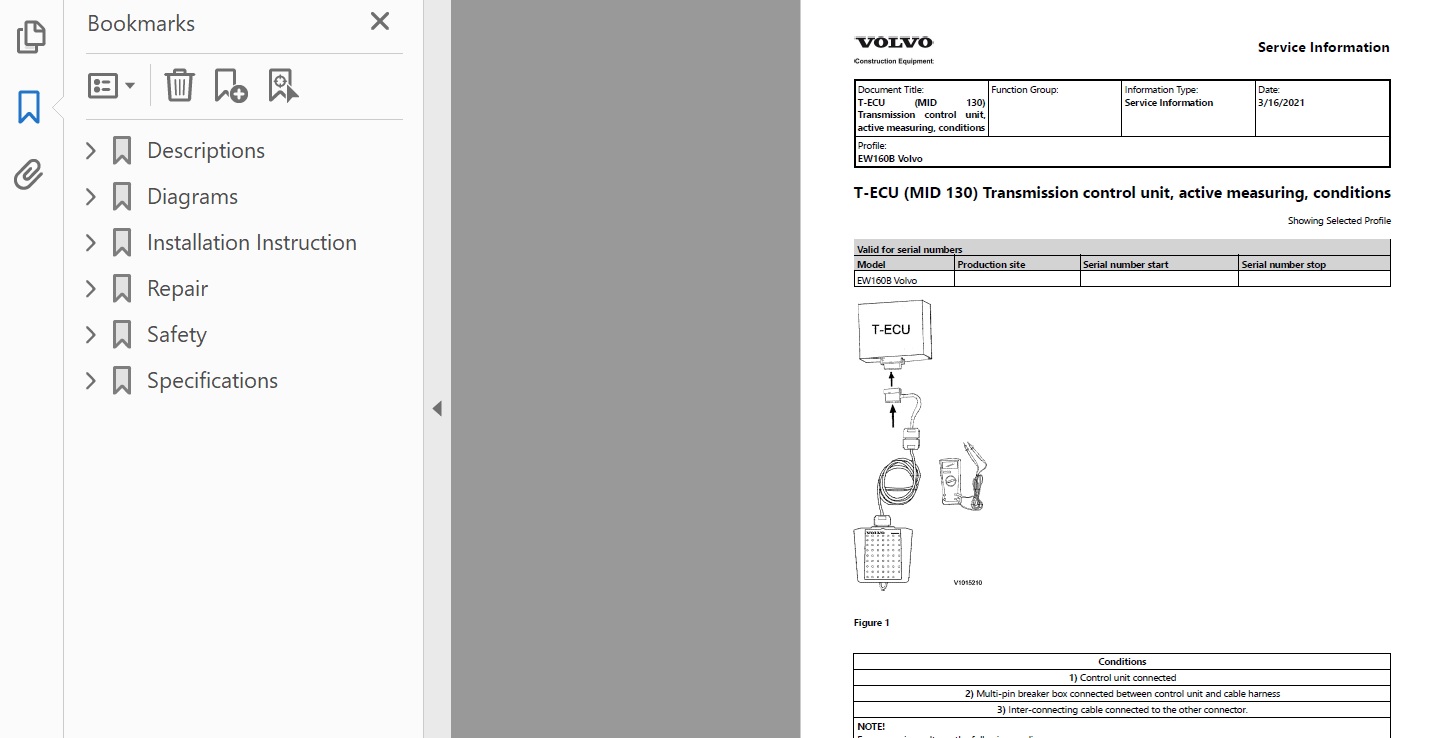Click the add new bookmark icon
This screenshot has width=1435, height=738.
click(x=231, y=86)
